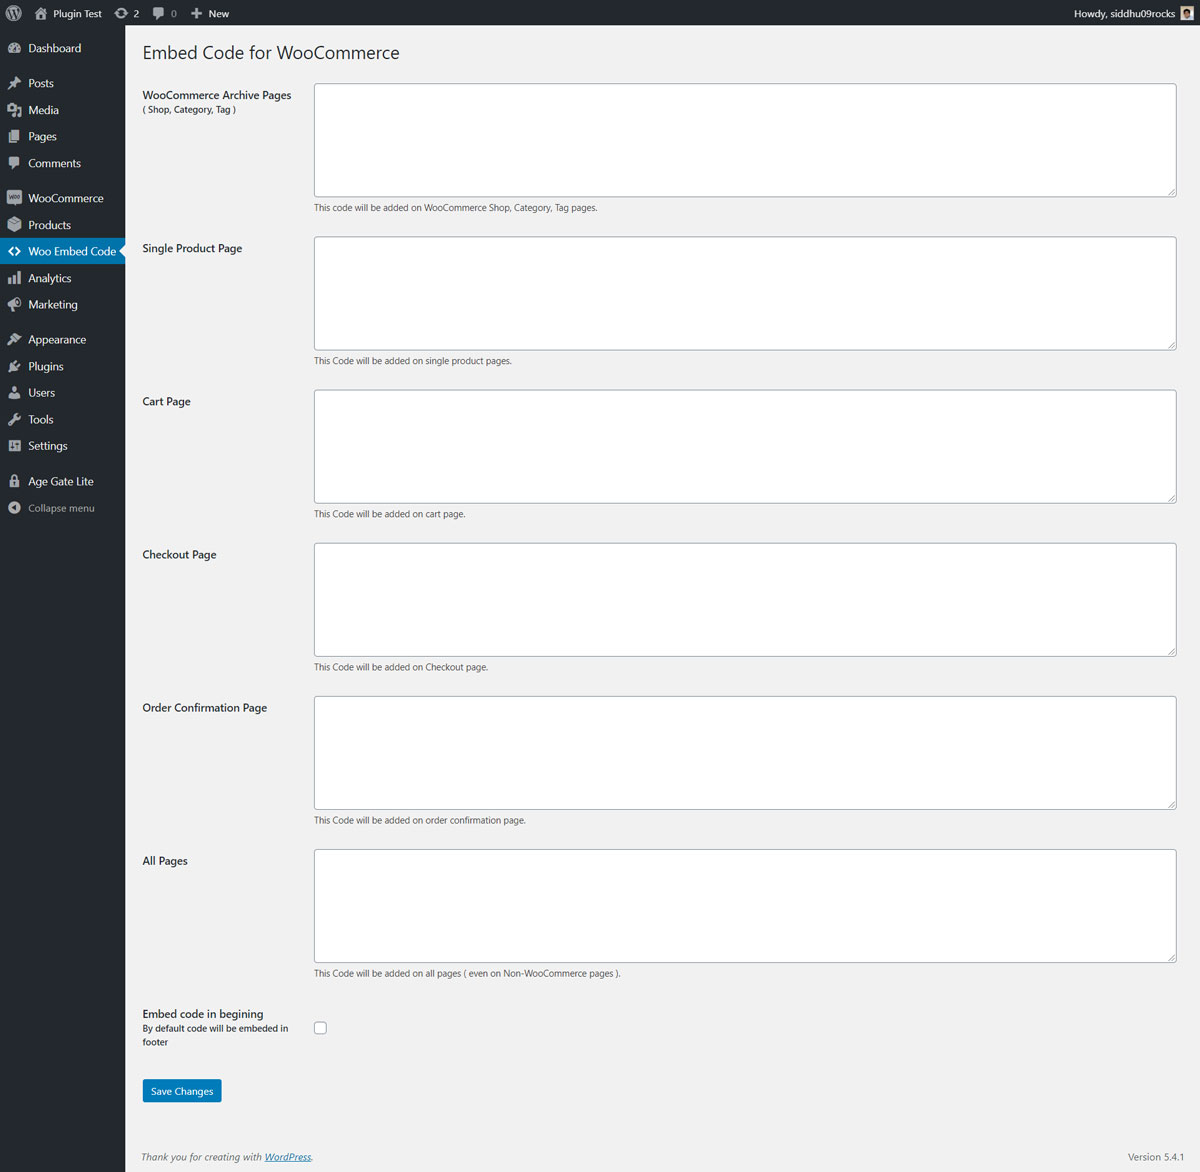
Task: Click the Age Gate Lite lock icon
Action: pos(14,481)
